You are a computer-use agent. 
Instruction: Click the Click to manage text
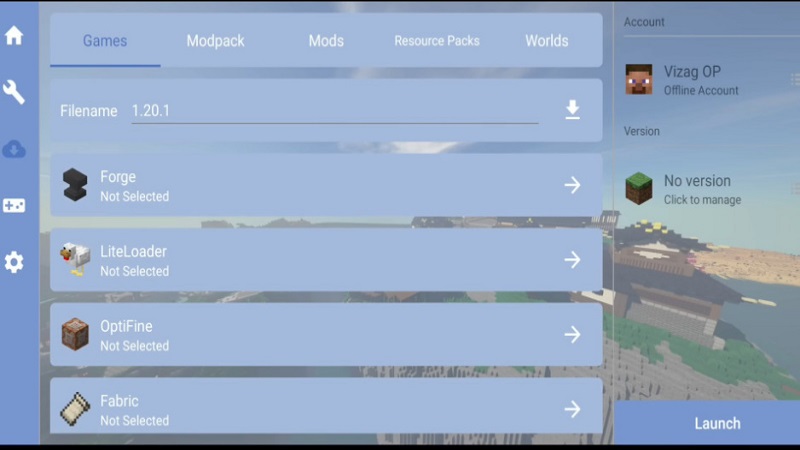pos(702,200)
